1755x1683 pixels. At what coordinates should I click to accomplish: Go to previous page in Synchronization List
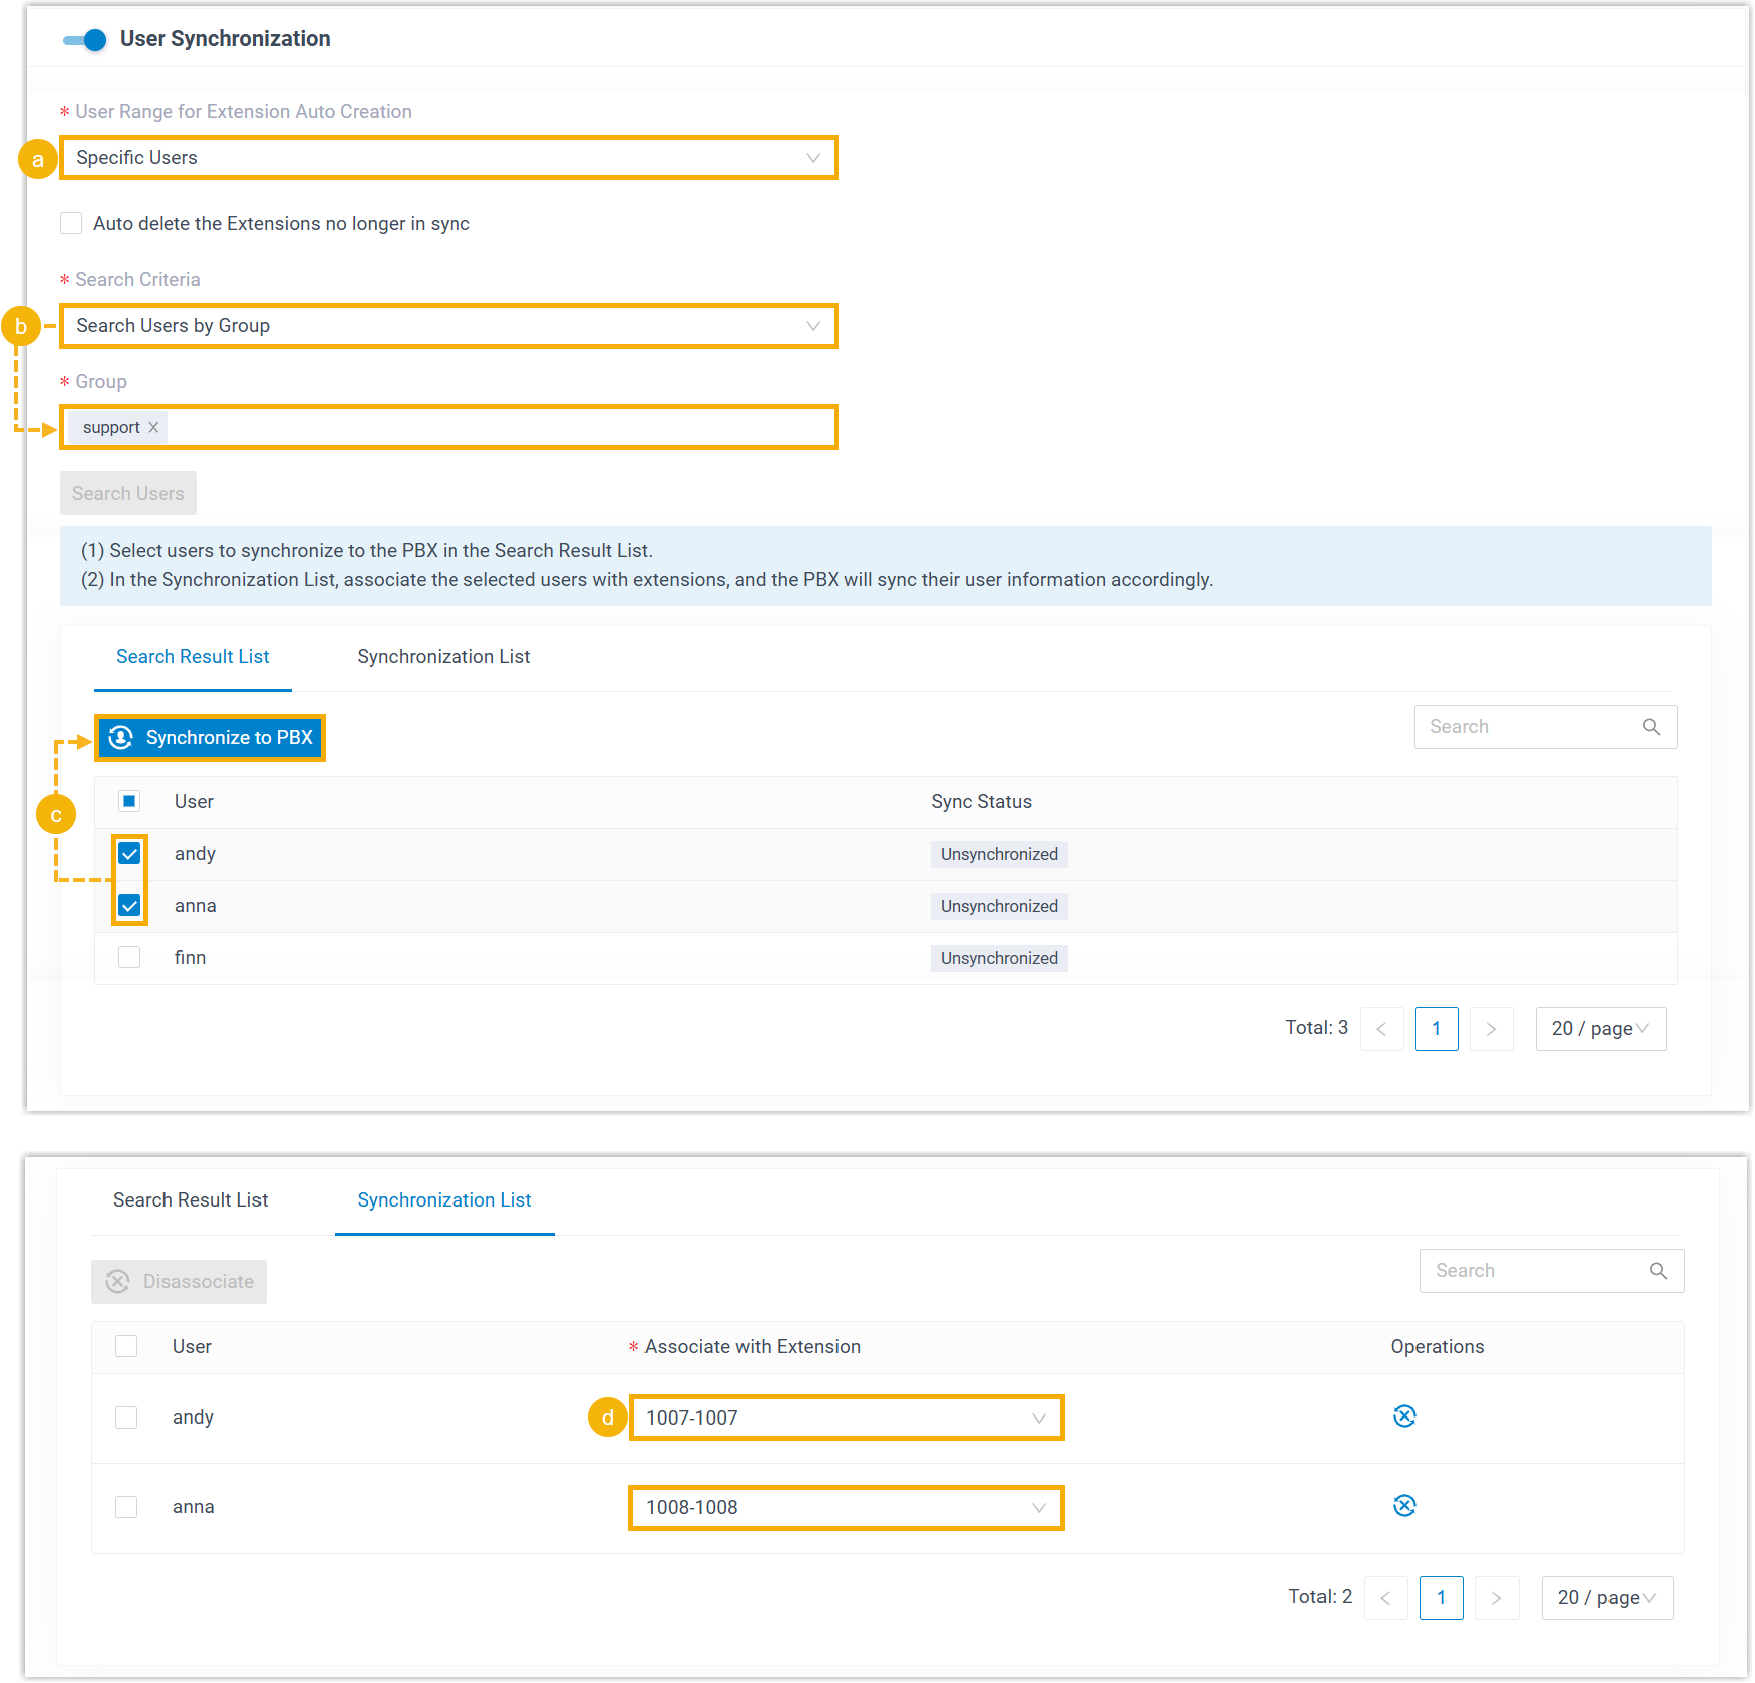[1385, 1598]
